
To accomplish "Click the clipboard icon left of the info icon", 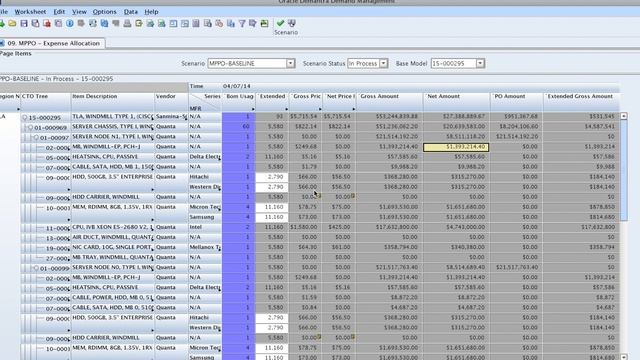I will click(x=58, y=23).
